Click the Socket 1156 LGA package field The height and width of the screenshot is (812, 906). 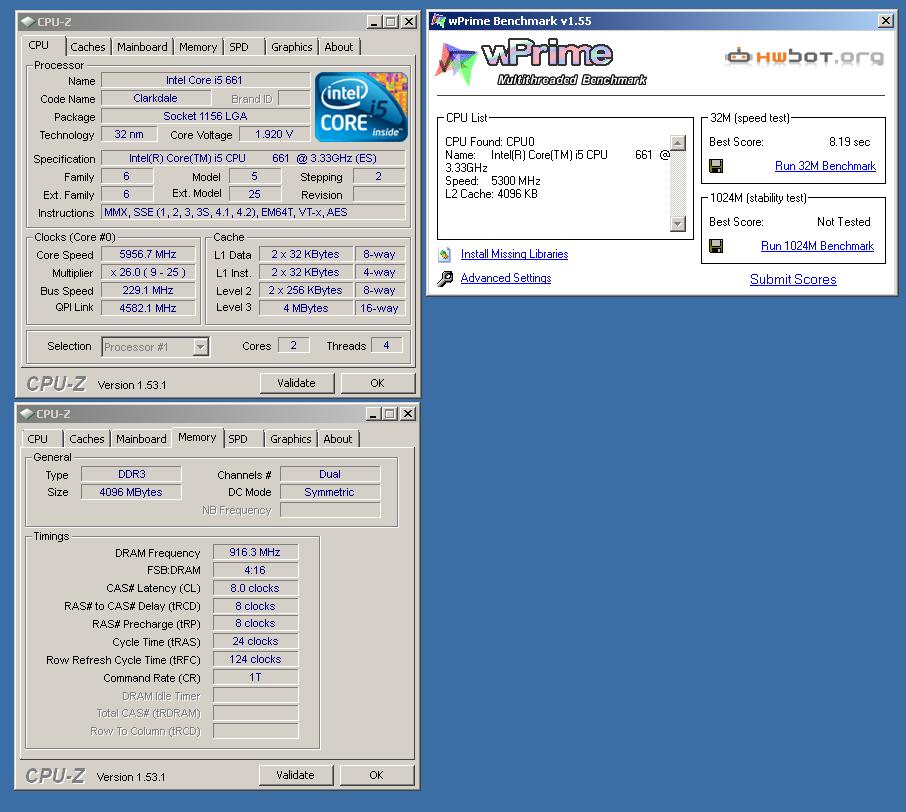click(205, 116)
